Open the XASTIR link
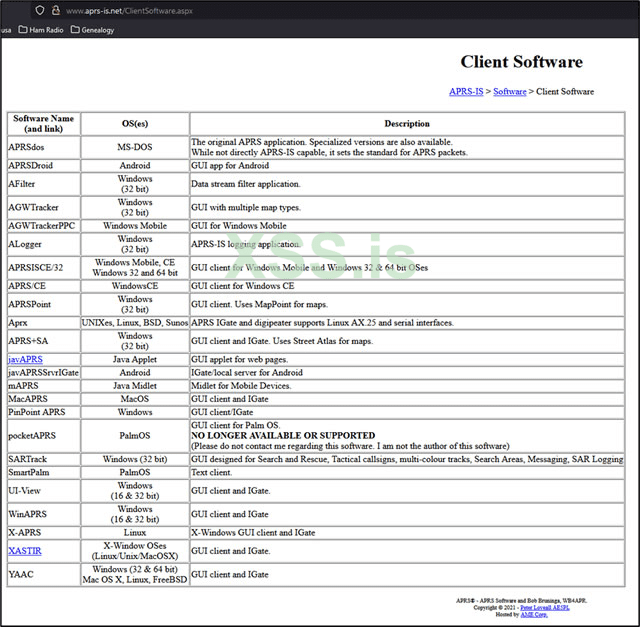This screenshot has height=627, width=640. [25, 551]
